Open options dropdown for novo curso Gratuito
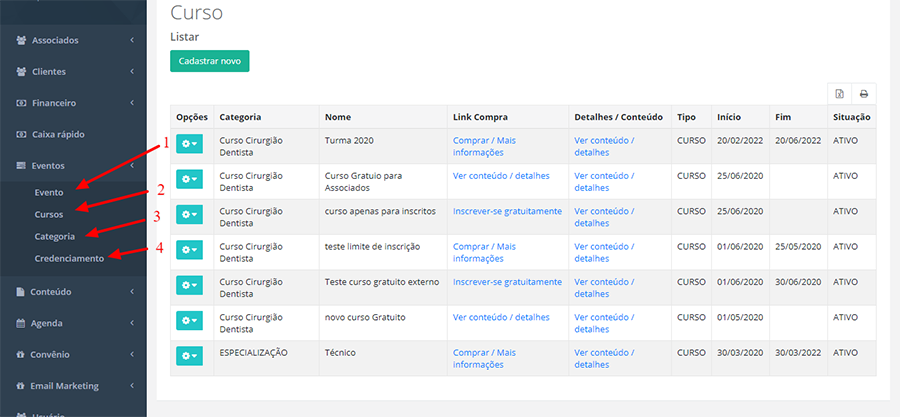 pyautogui.click(x=189, y=321)
